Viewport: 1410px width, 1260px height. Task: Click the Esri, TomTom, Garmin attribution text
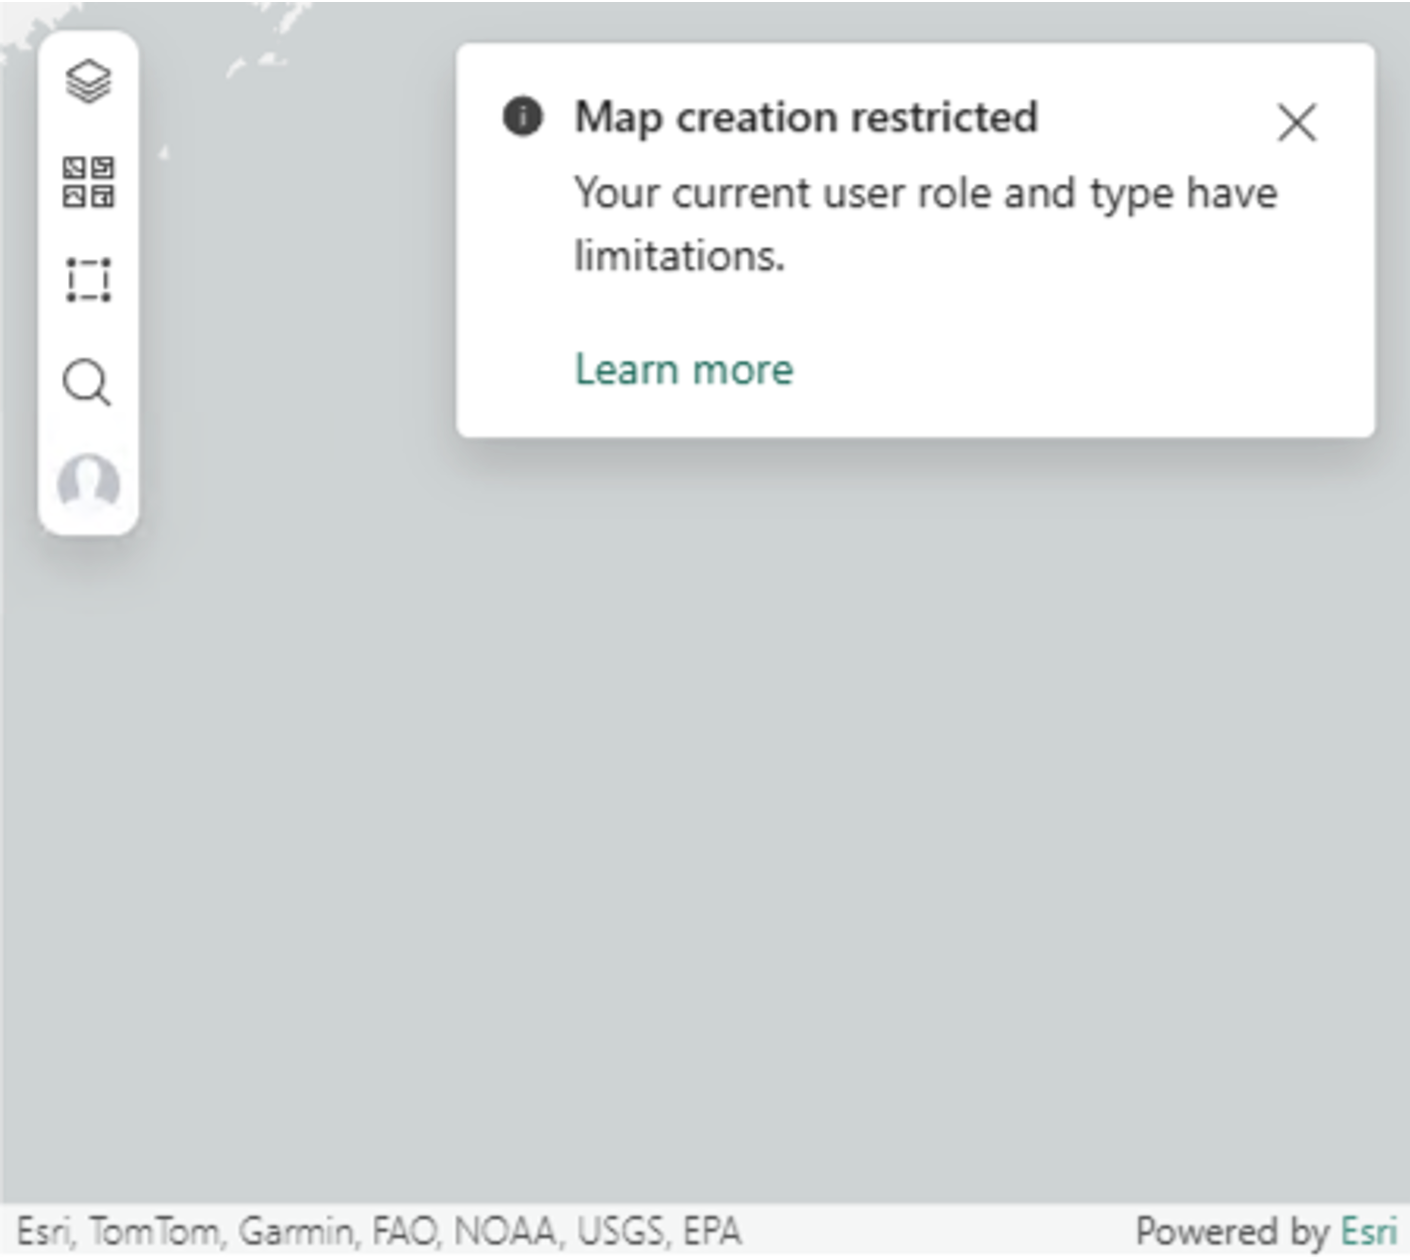coord(379,1231)
